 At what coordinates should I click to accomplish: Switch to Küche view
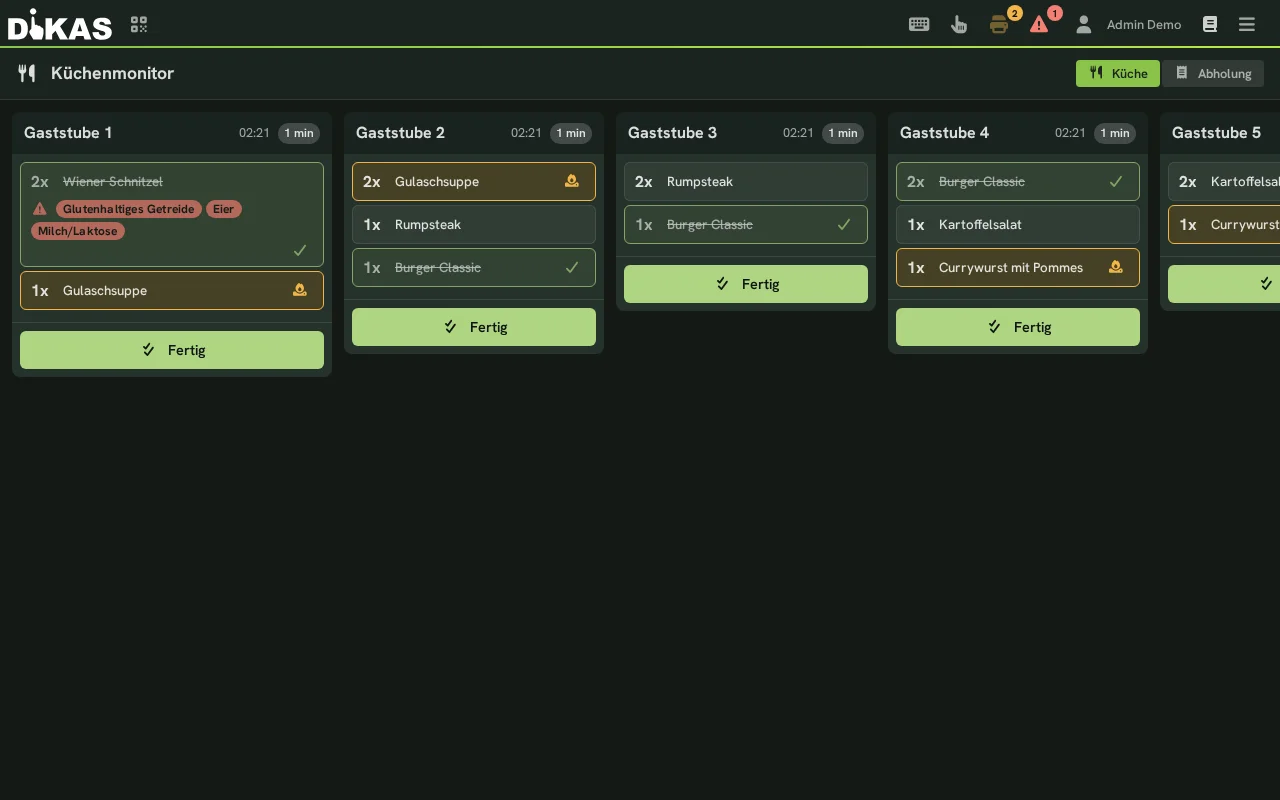click(1118, 73)
